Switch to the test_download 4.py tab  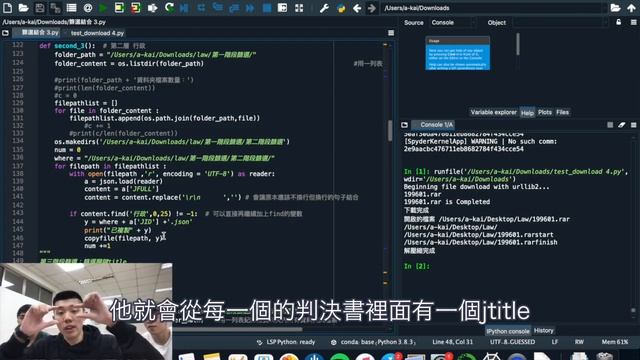point(97,33)
